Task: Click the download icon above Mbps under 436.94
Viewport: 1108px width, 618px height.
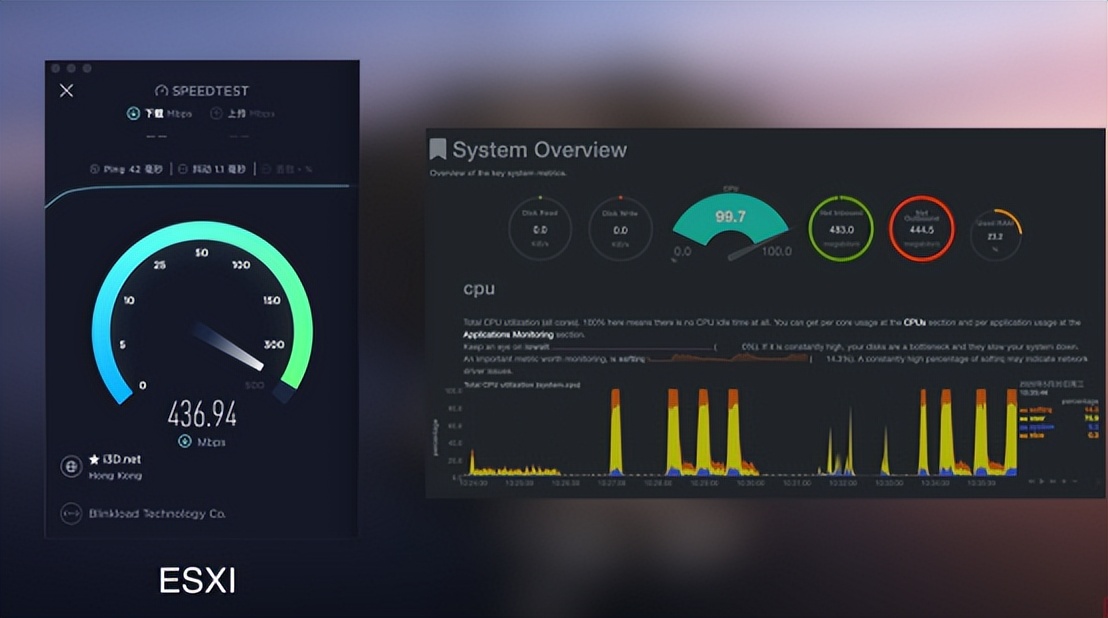Action: 184,441
